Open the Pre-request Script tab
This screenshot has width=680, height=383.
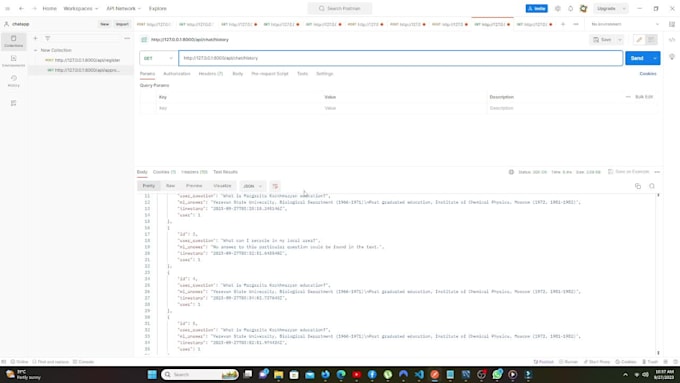tap(270, 74)
